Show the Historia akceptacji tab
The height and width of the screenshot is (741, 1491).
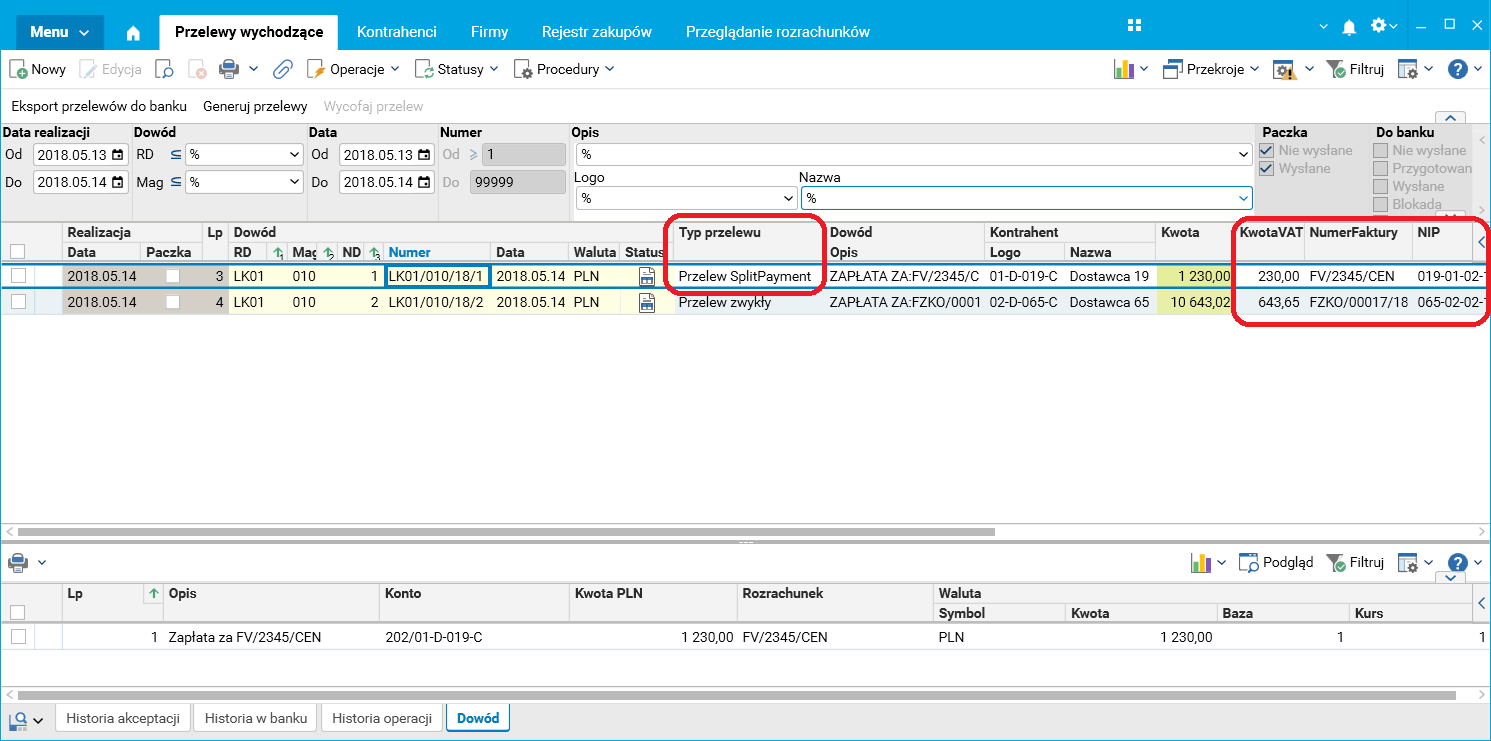(x=123, y=718)
